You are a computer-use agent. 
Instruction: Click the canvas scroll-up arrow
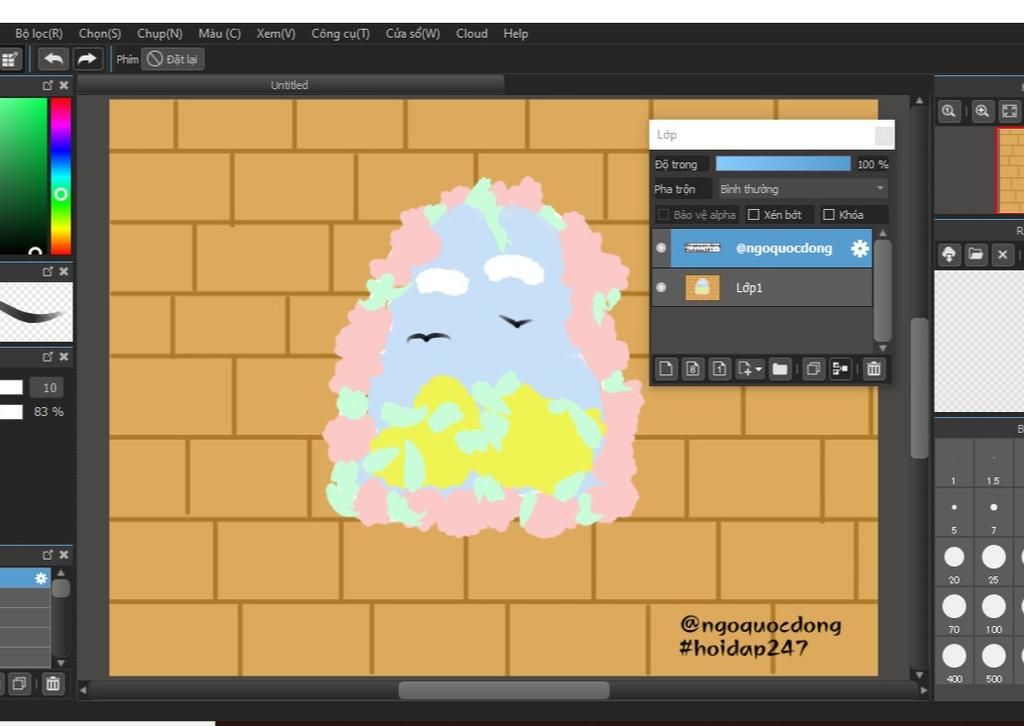click(x=920, y=101)
